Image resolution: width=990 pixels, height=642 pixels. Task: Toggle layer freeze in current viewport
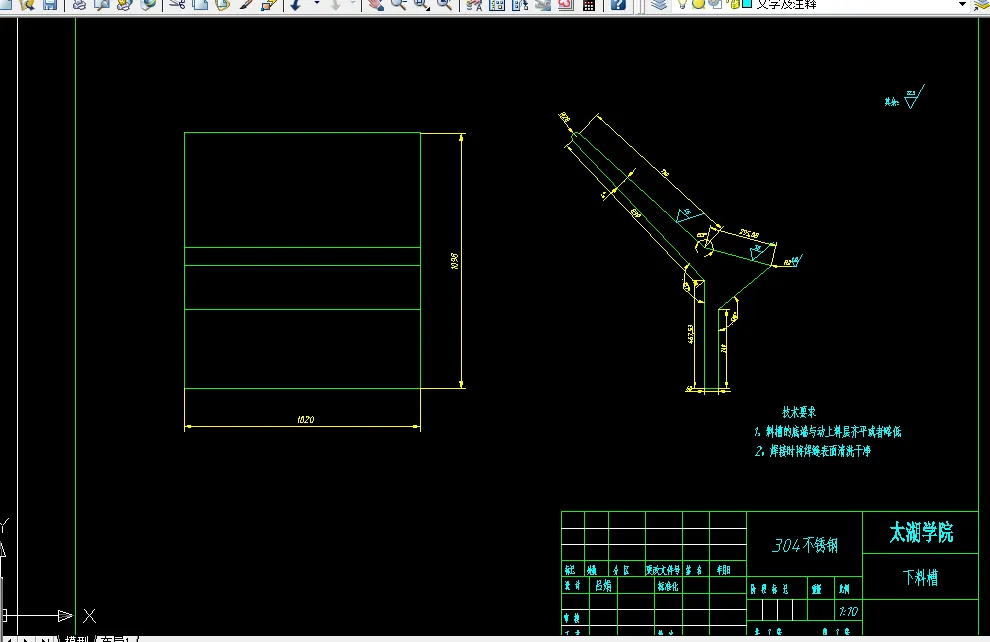point(715,4)
